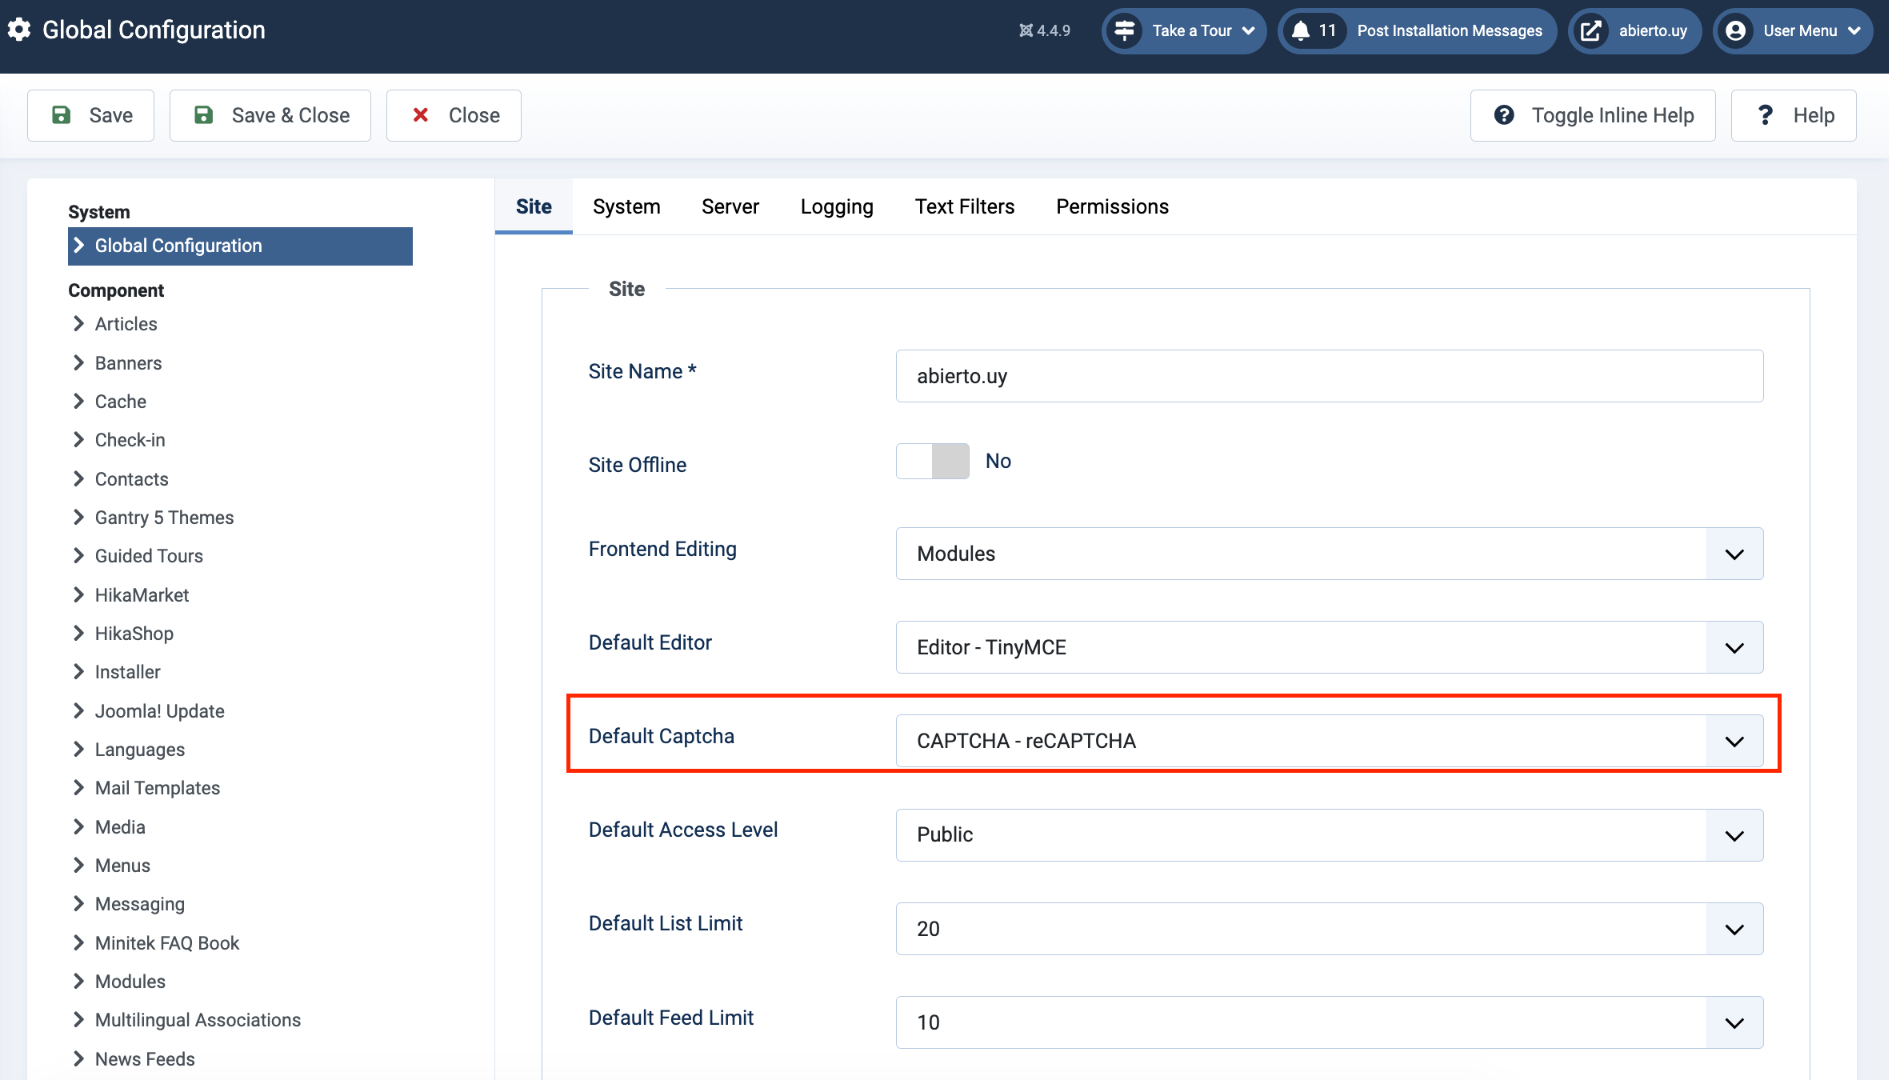This screenshot has height=1080, width=1889.
Task: Toggle the Site Offline switch
Action: 933,461
